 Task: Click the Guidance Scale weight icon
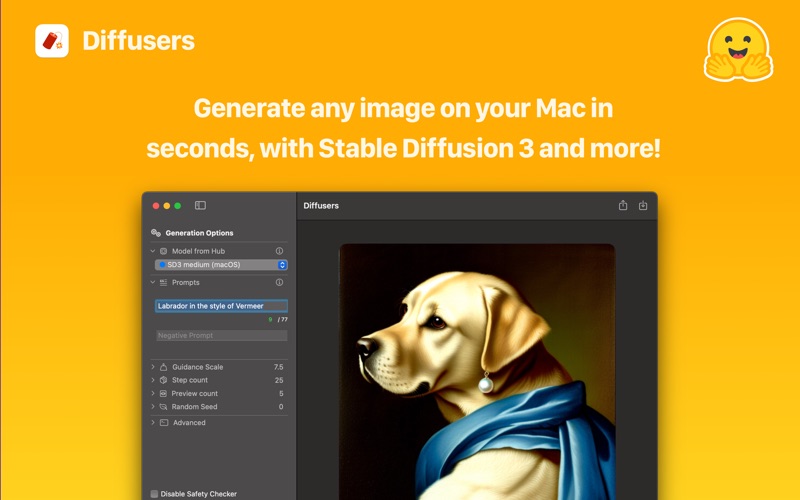(x=163, y=367)
